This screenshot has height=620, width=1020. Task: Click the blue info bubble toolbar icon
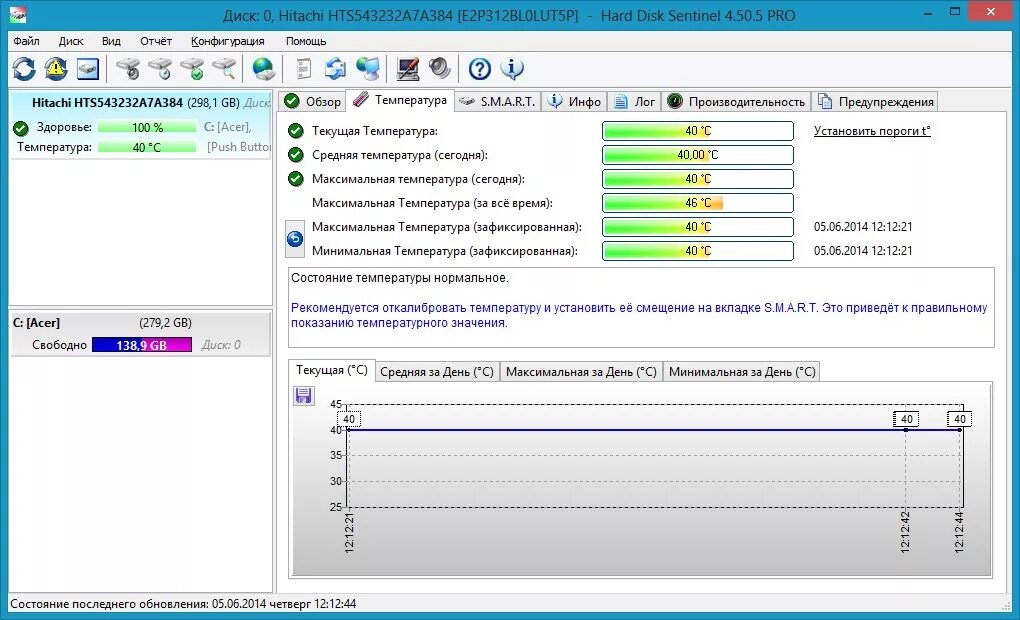(x=512, y=68)
